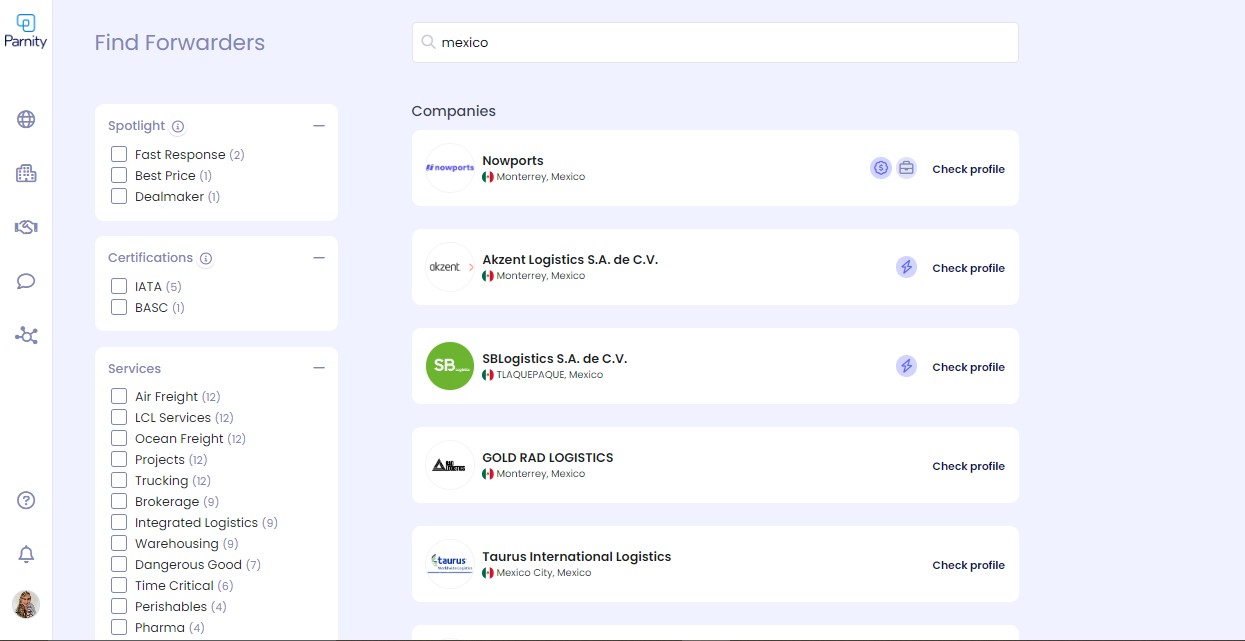Show Certifications info tooltip icon
The width and height of the screenshot is (1245, 641).
pos(206,258)
